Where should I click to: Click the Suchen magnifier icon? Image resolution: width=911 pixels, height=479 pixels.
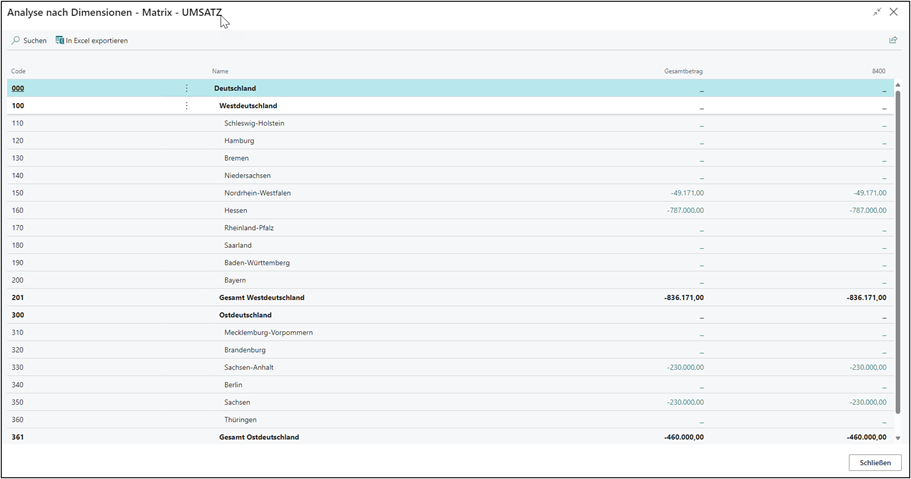pos(16,40)
